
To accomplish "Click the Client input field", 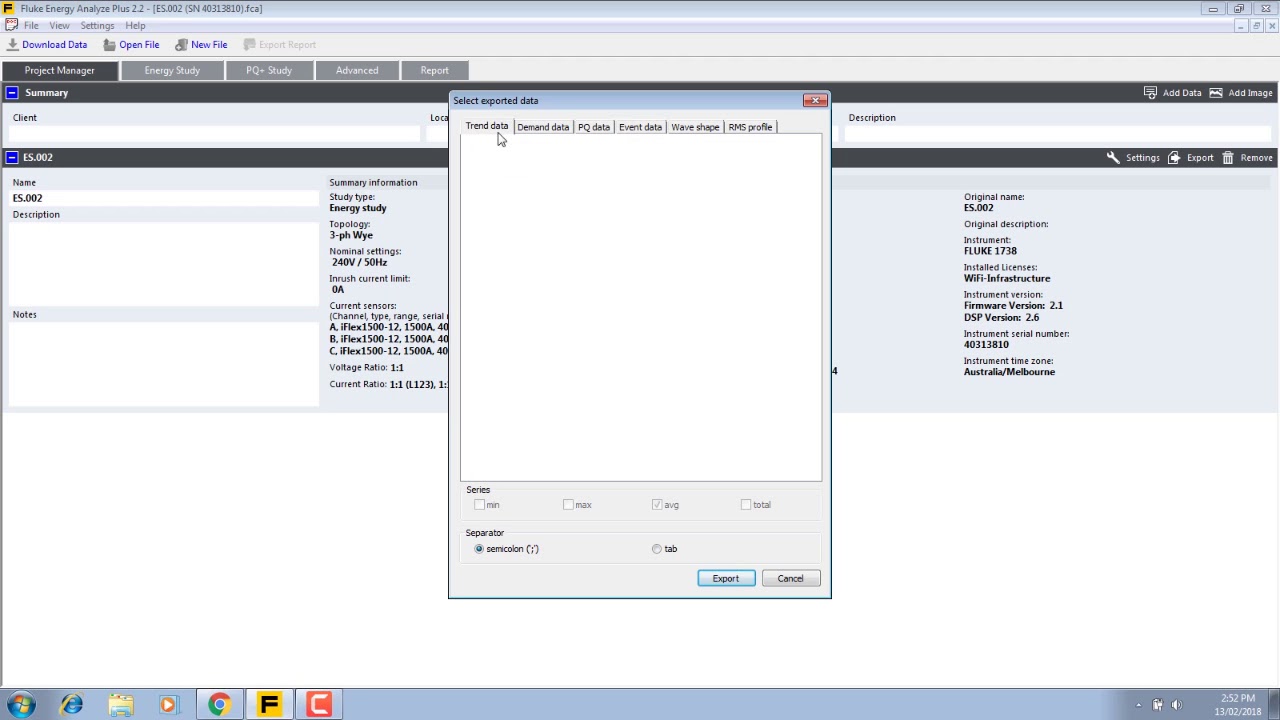I will (x=215, y=134).
